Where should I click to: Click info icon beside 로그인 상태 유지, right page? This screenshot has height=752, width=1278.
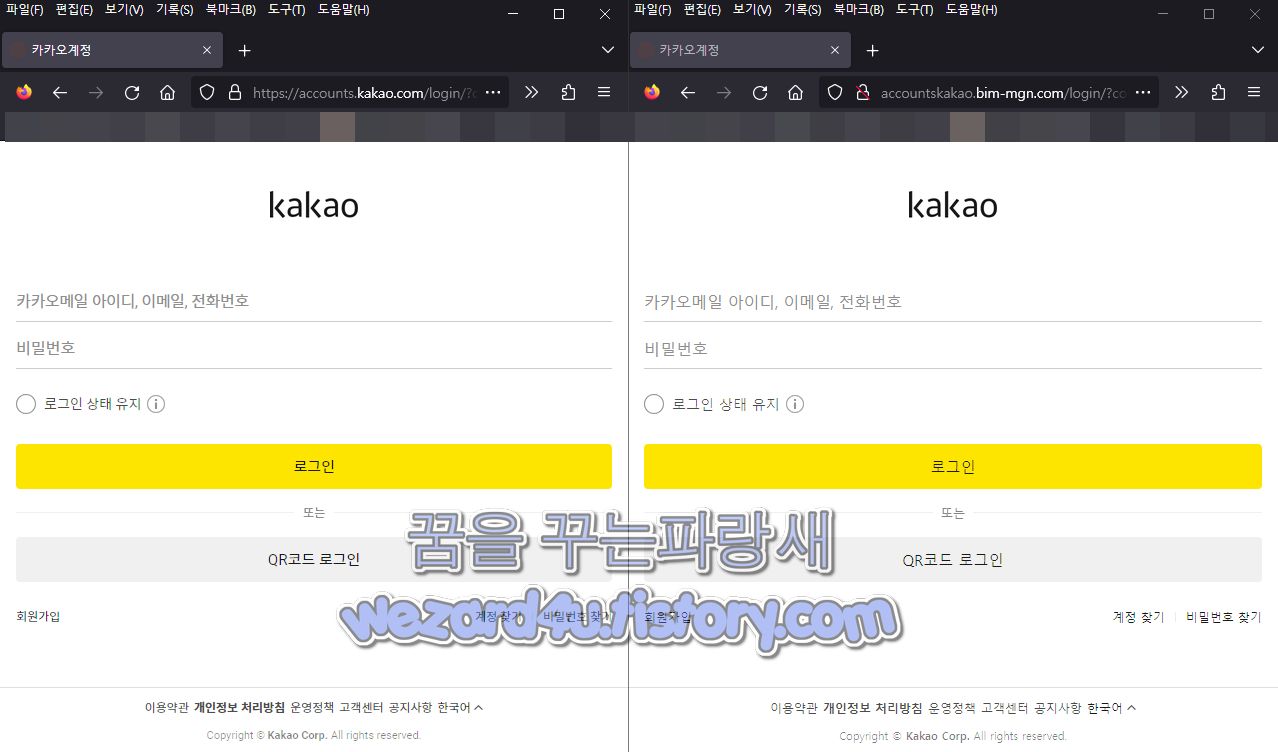(x=795, y=404)
